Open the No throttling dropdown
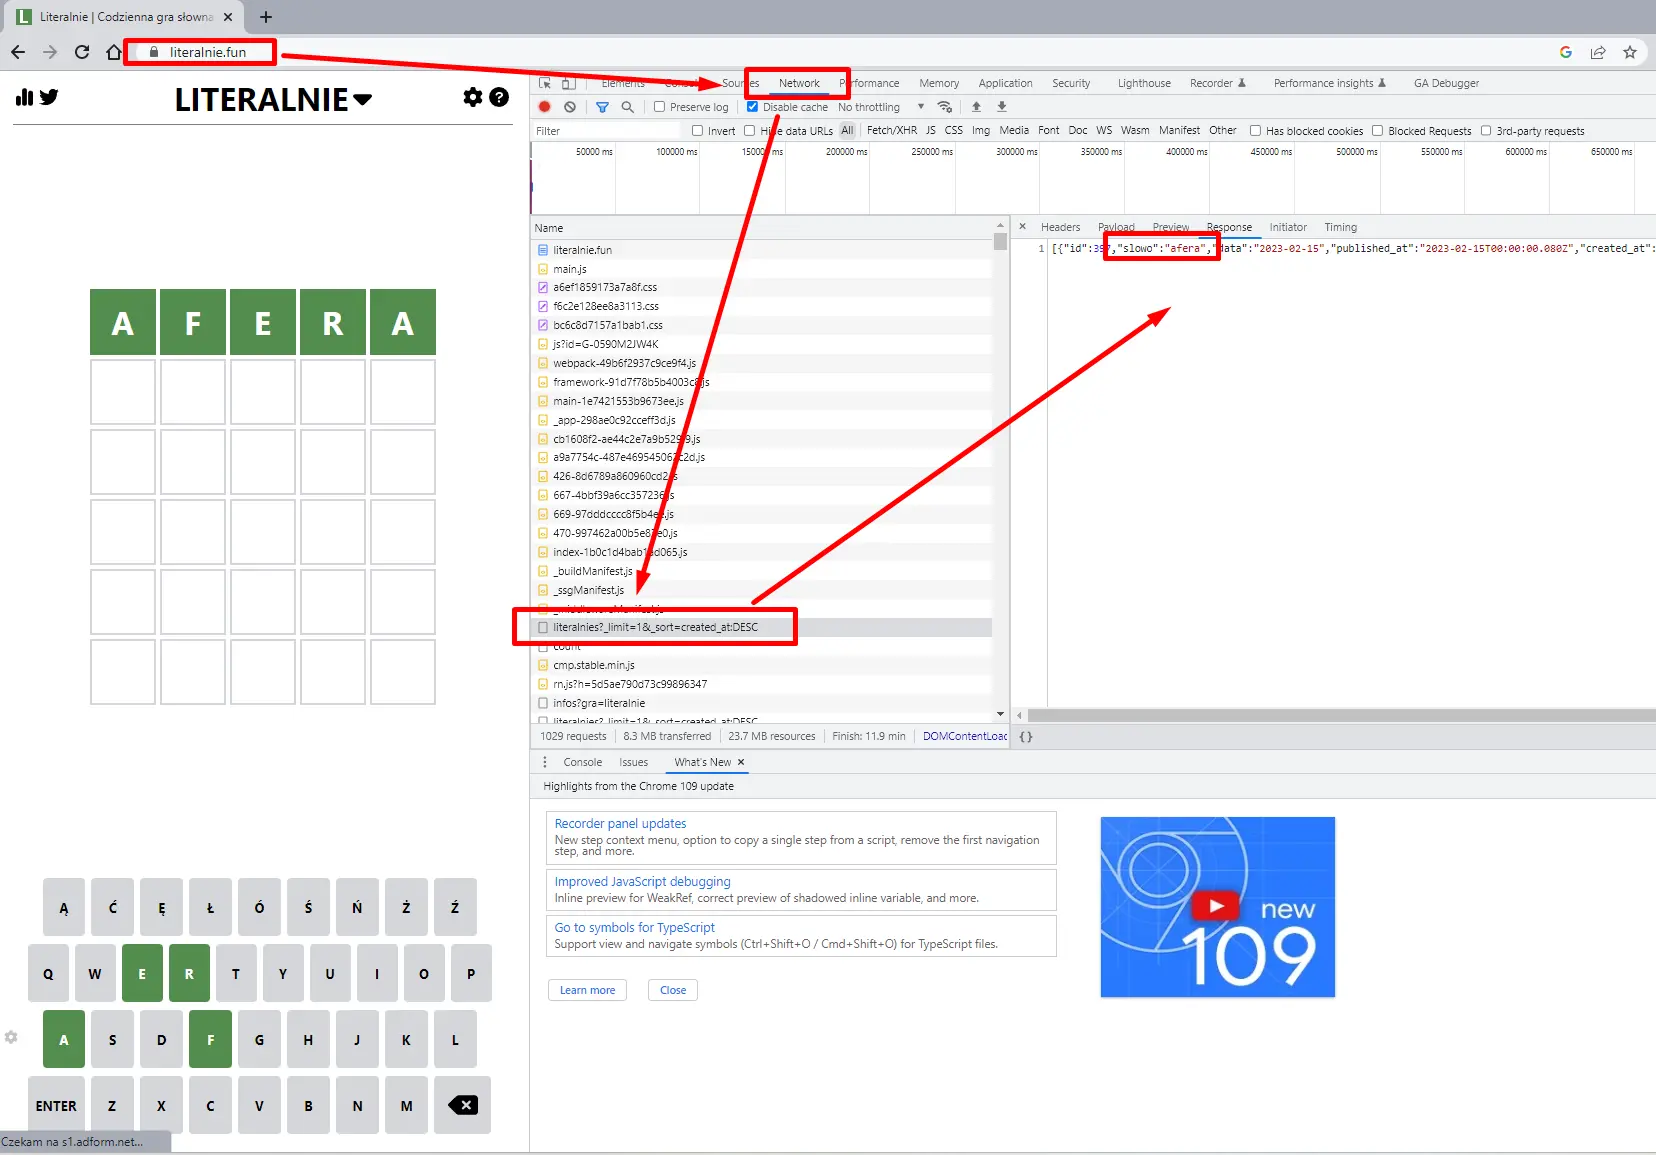The width and height of the screenshot is (1656, 1155). [880, 107]
